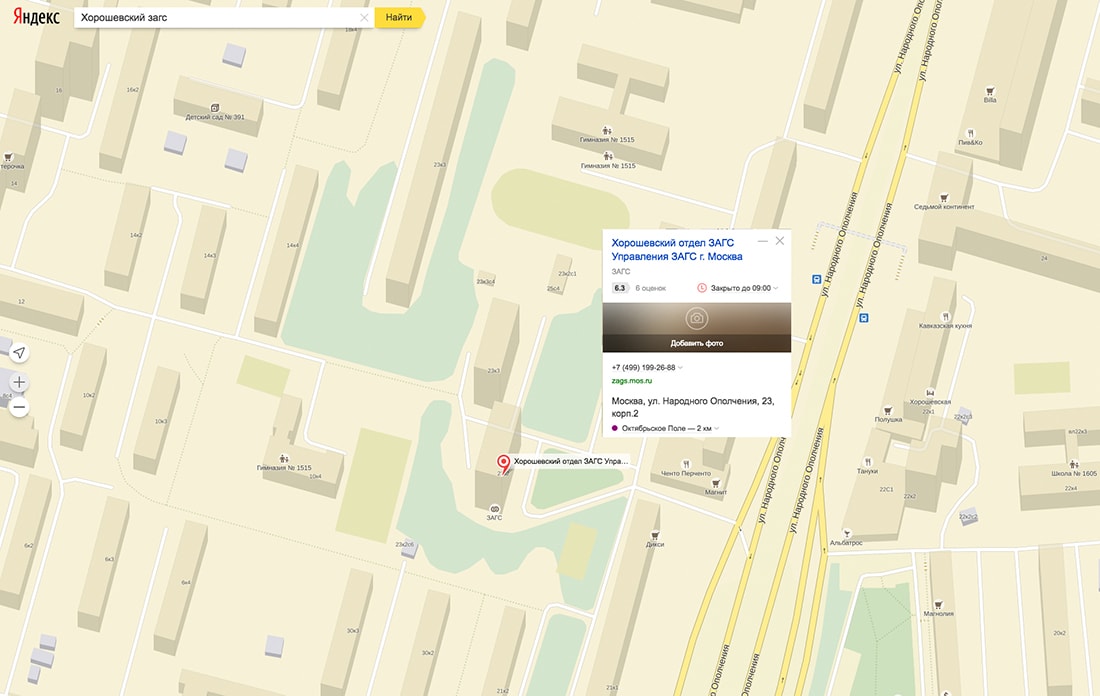Viewport: 1100px width, 696px height.
Task: Click building number 30к3
Action: coord(352,631)
